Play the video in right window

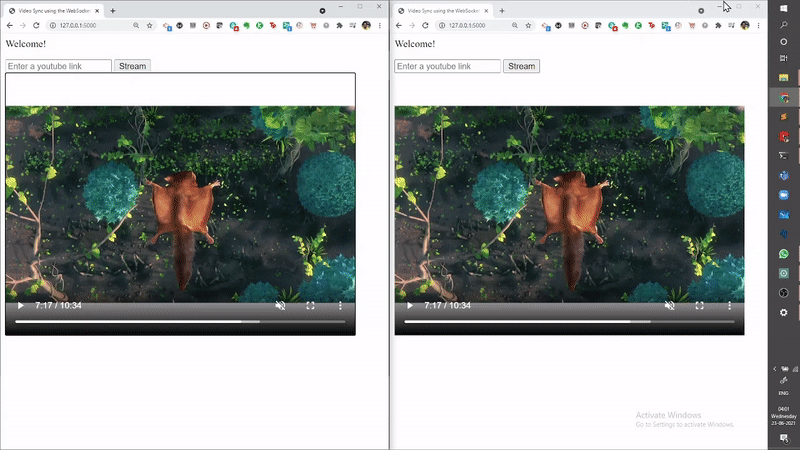point(410,306)
